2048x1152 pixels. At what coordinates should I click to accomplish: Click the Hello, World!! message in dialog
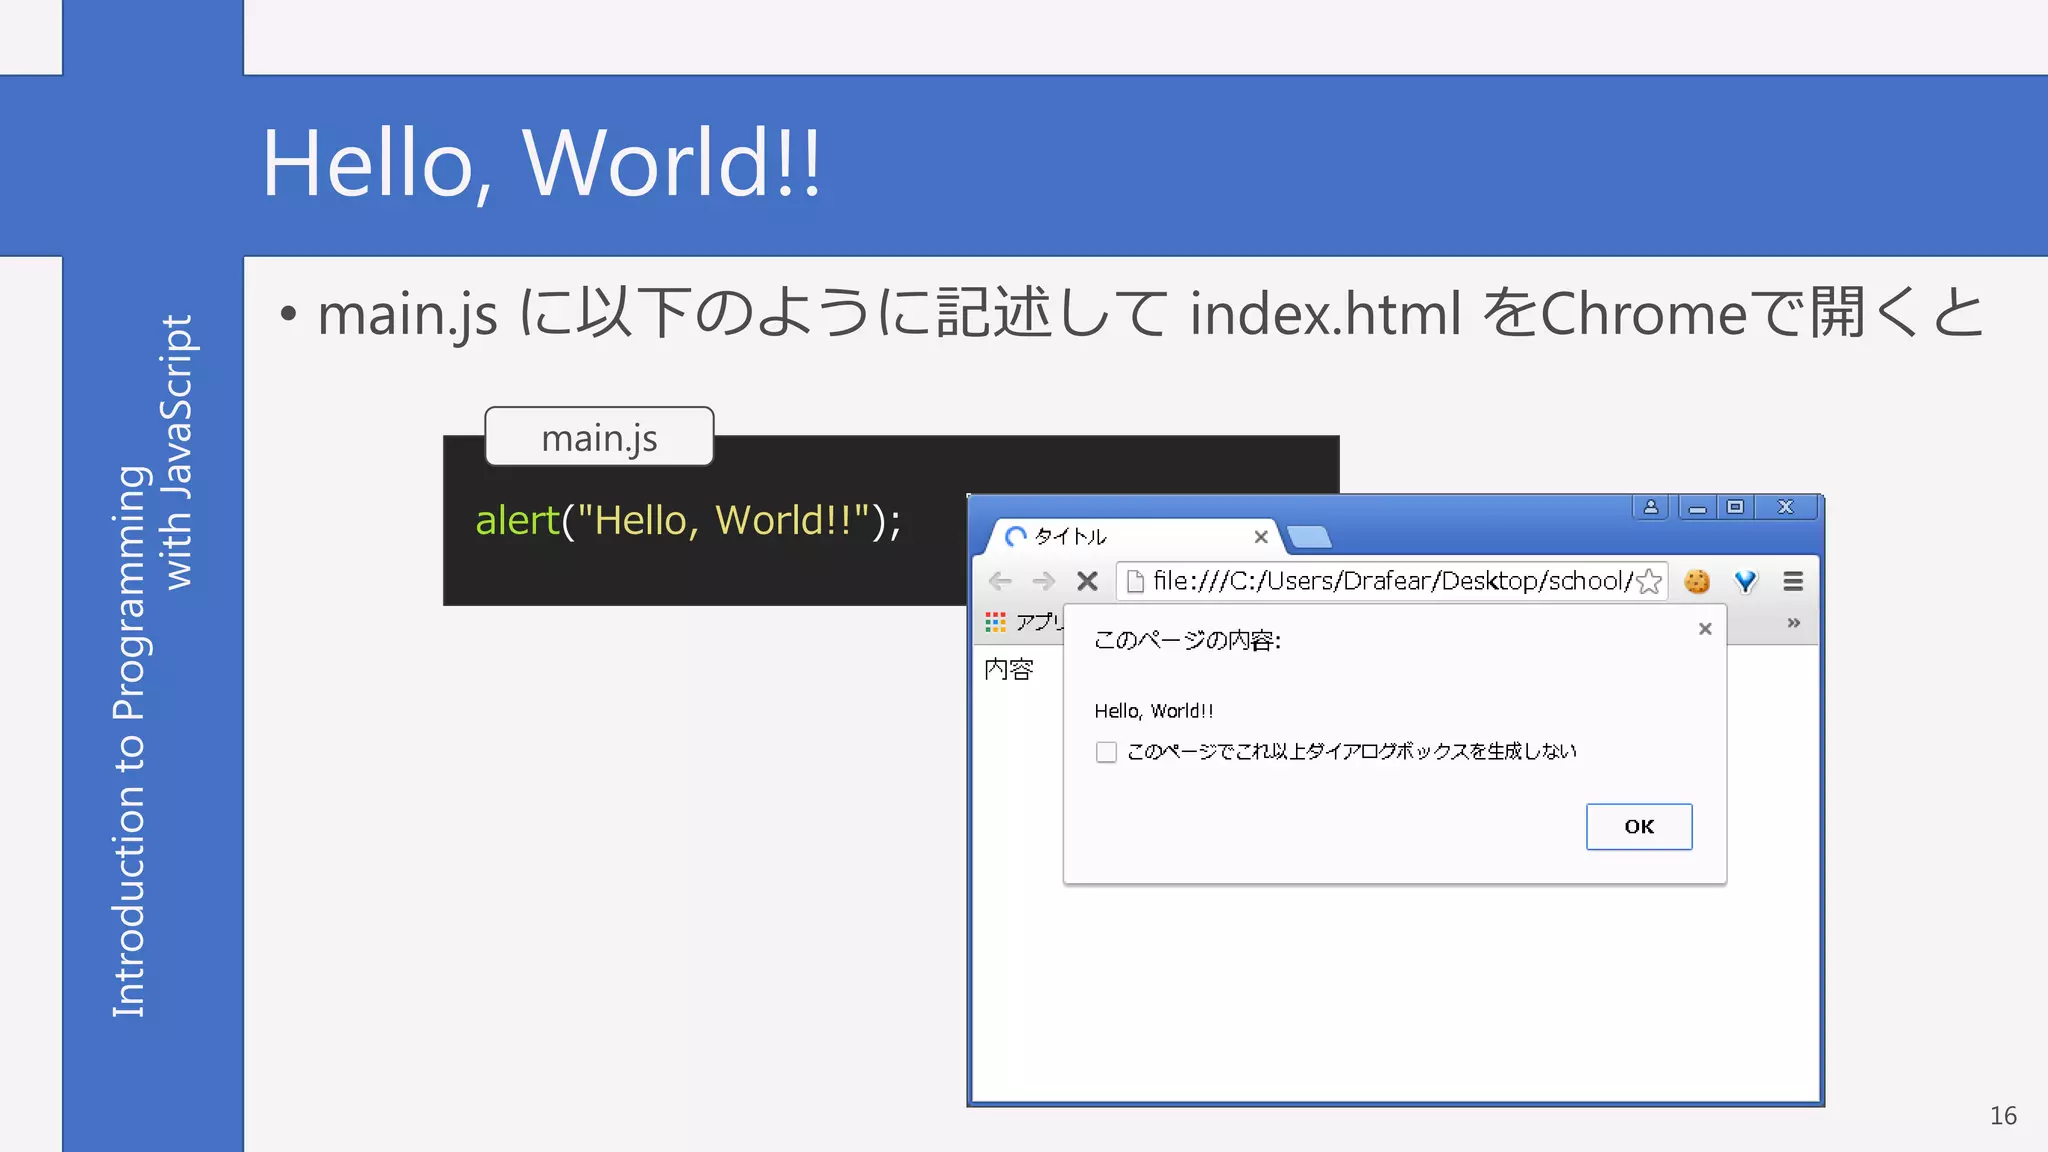1154,711
